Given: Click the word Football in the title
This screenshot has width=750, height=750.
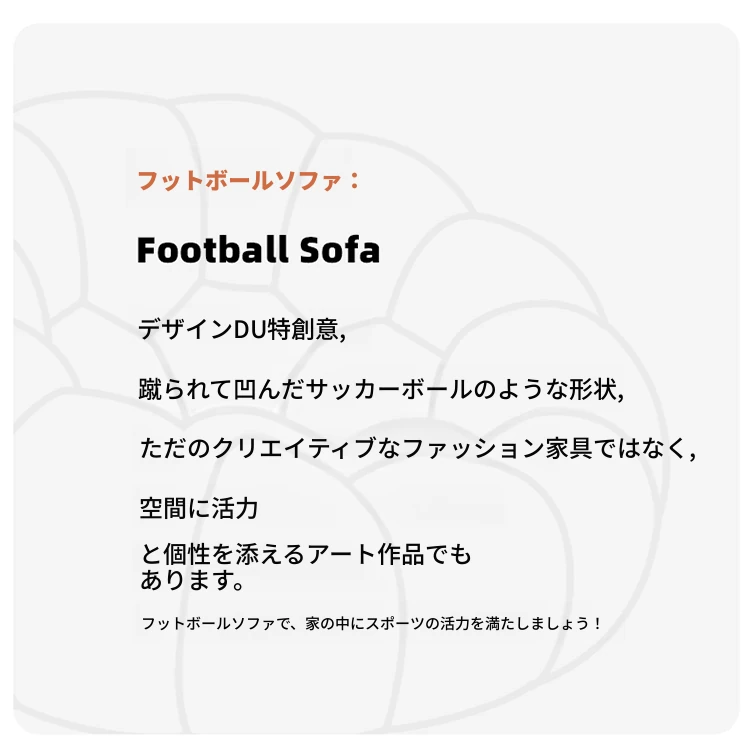Looking at the screenshot, I should click(x=213, y=250).
